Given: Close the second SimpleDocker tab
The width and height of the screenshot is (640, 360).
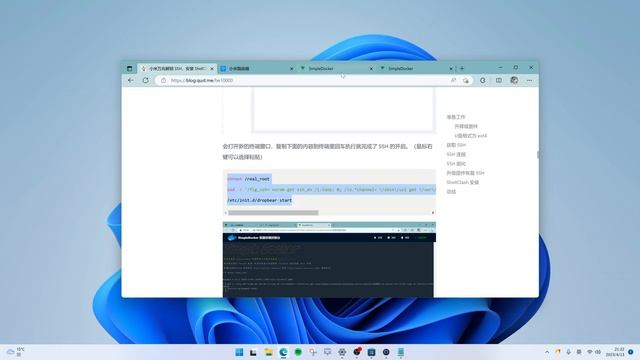Looking at the screenshot, I should pos(451,69).
